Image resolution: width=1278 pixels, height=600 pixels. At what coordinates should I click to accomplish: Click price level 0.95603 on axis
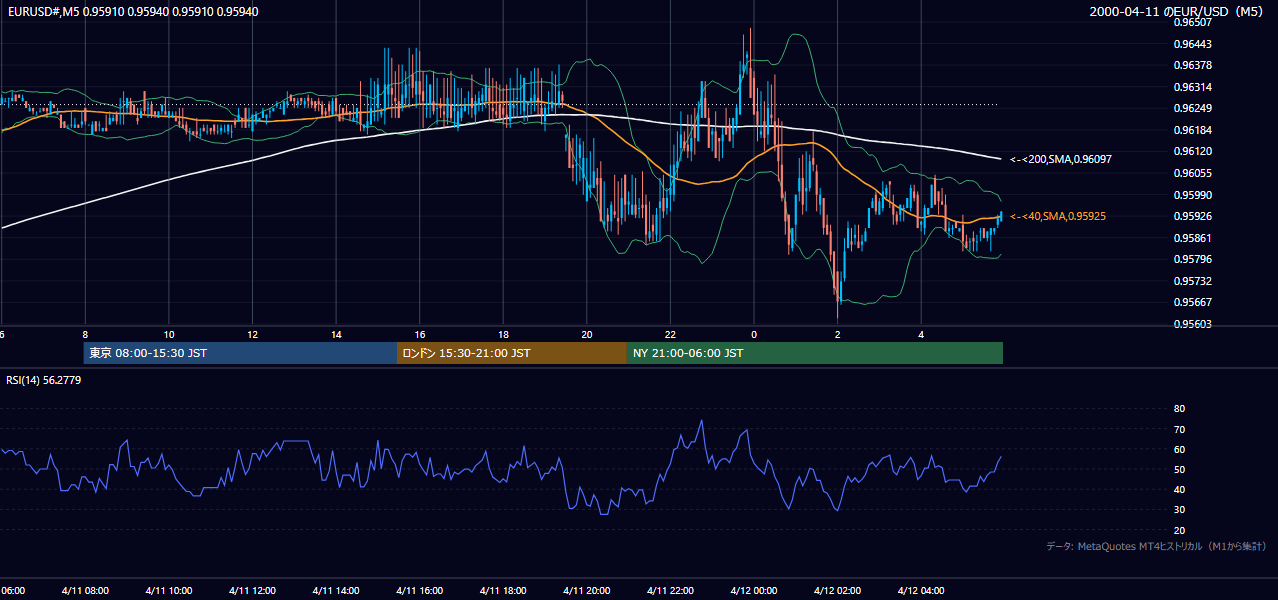point(1192,324)
